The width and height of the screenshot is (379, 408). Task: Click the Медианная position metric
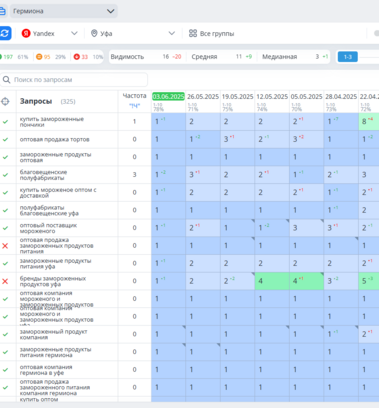coord(295,57)
